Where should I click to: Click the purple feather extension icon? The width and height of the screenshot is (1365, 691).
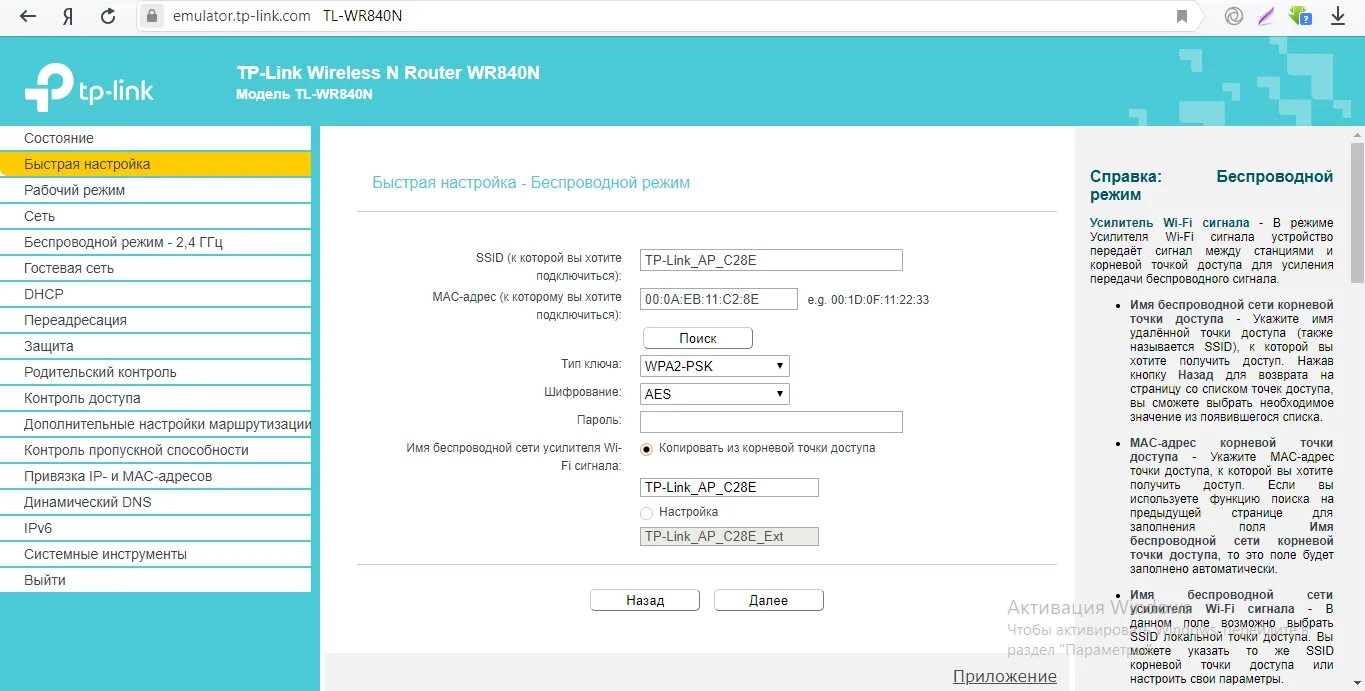(x=1266, y=16)
